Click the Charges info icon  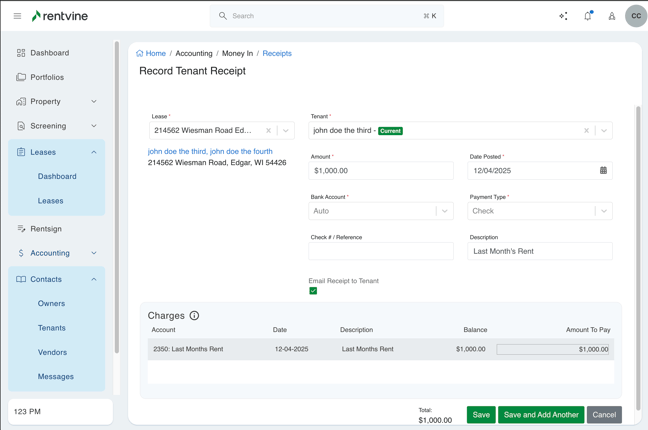pos(194,316)
